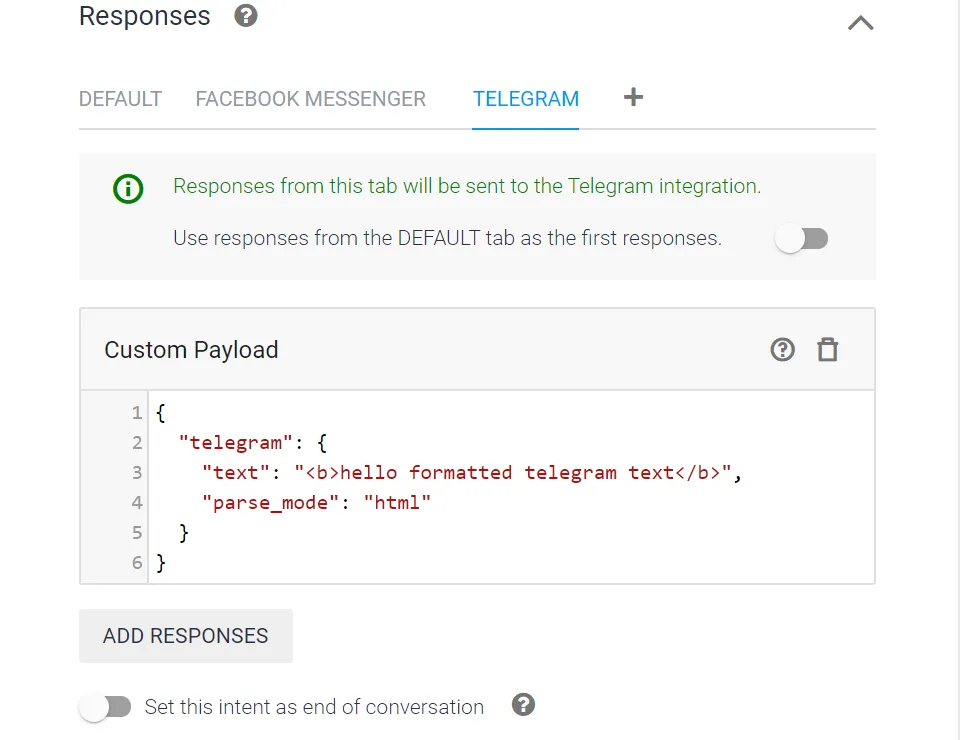Viewport: 964px width, 740px height.
Task: Place cursor on the "parse_mode" line
Action: click(320, 502)
